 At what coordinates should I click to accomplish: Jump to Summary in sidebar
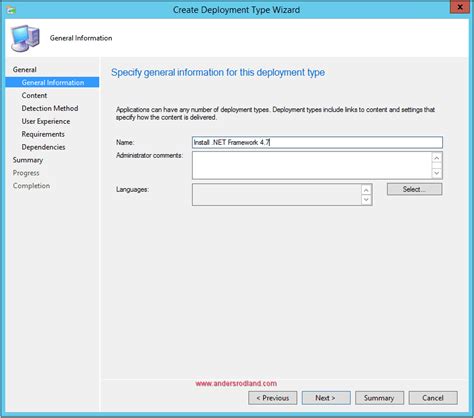pos(28,160)
